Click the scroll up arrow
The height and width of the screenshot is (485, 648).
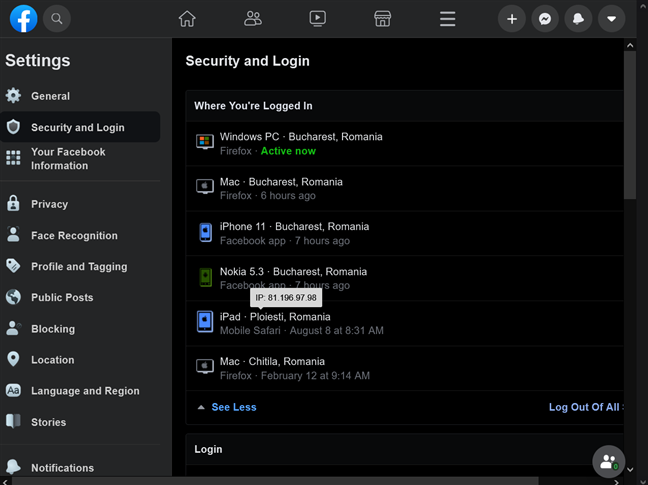630,45
